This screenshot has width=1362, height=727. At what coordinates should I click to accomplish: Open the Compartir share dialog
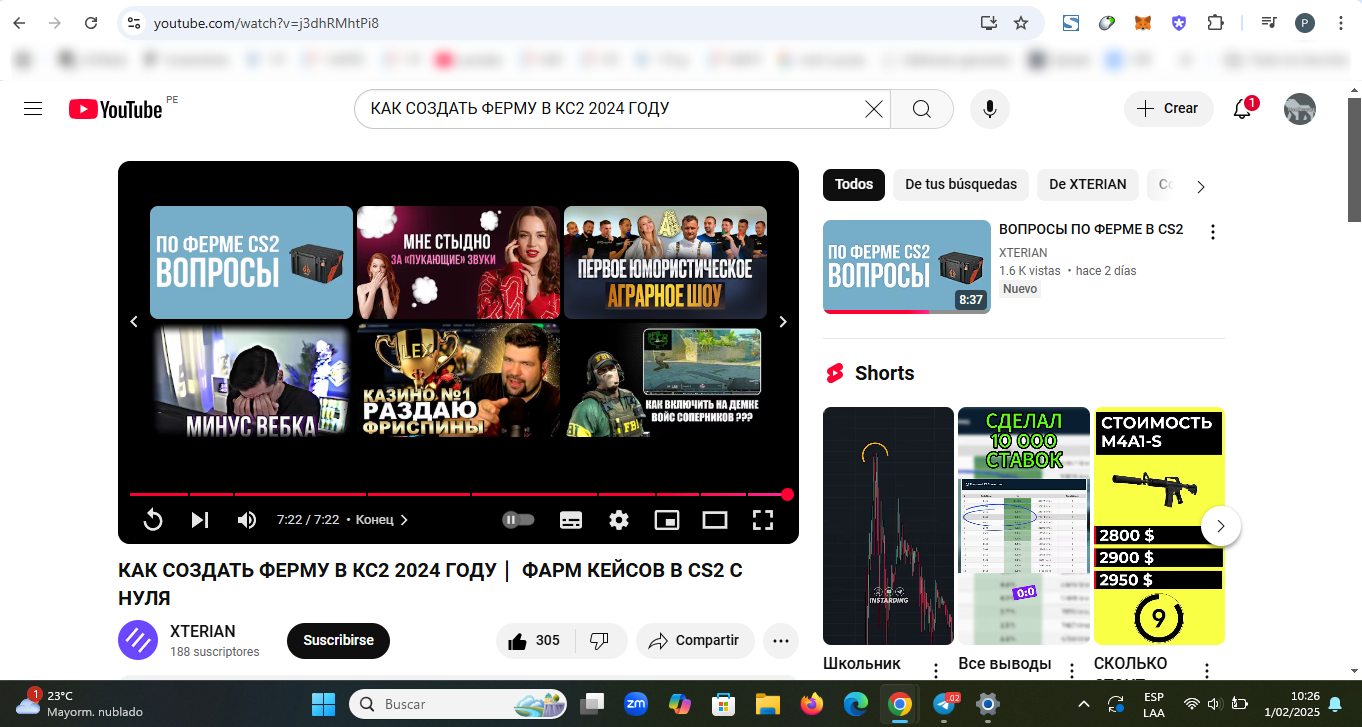point(695,641)
